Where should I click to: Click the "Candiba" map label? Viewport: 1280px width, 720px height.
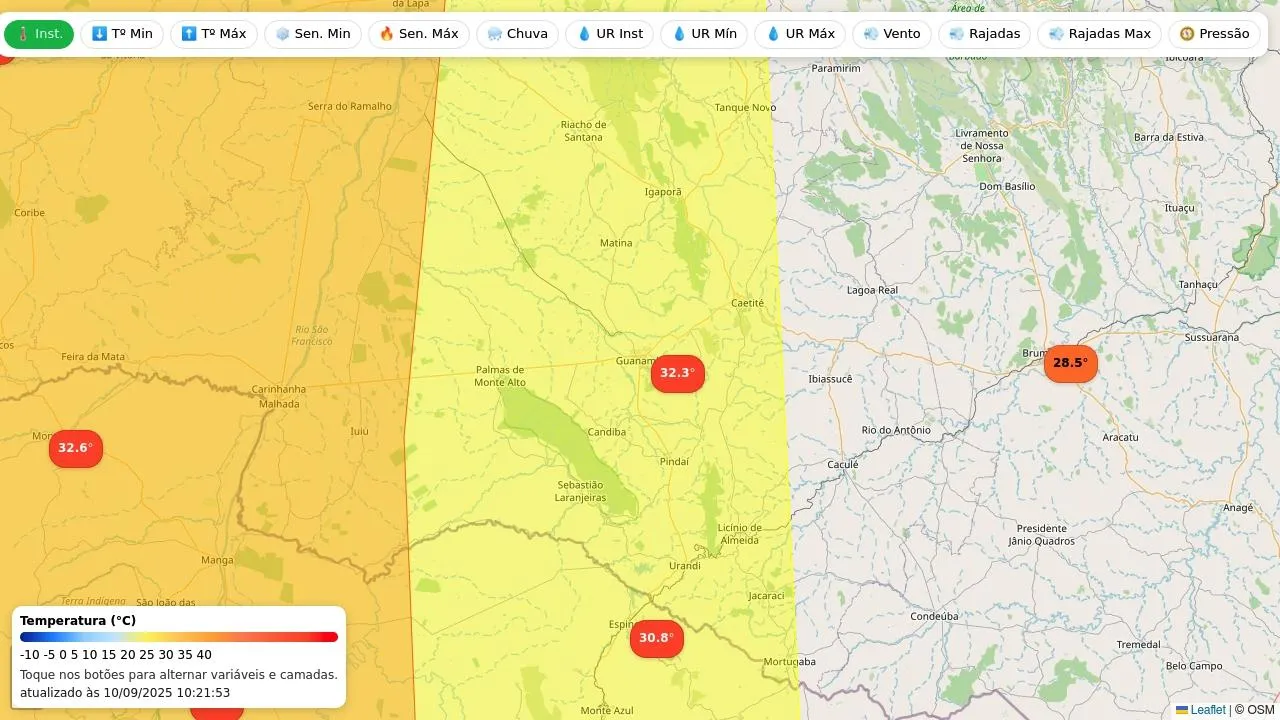tap(607, 432)
